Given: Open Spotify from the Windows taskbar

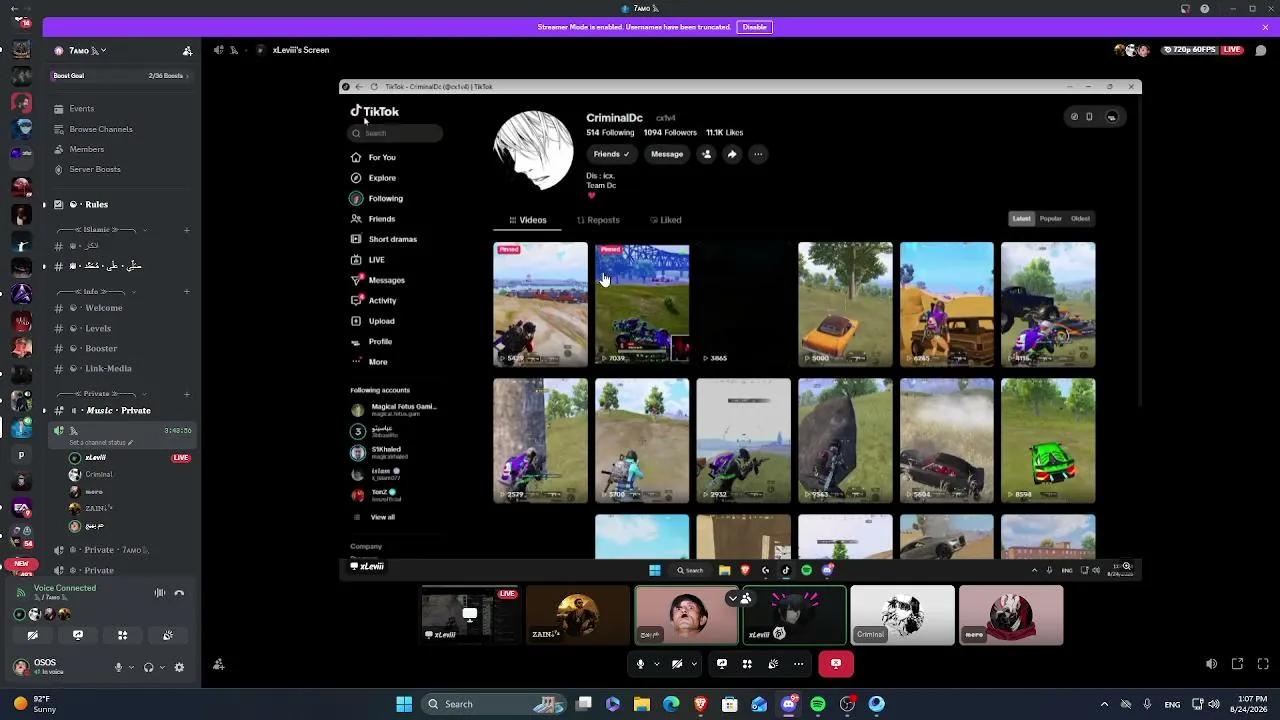Looking at the screenshot, I should click(818, 704).
